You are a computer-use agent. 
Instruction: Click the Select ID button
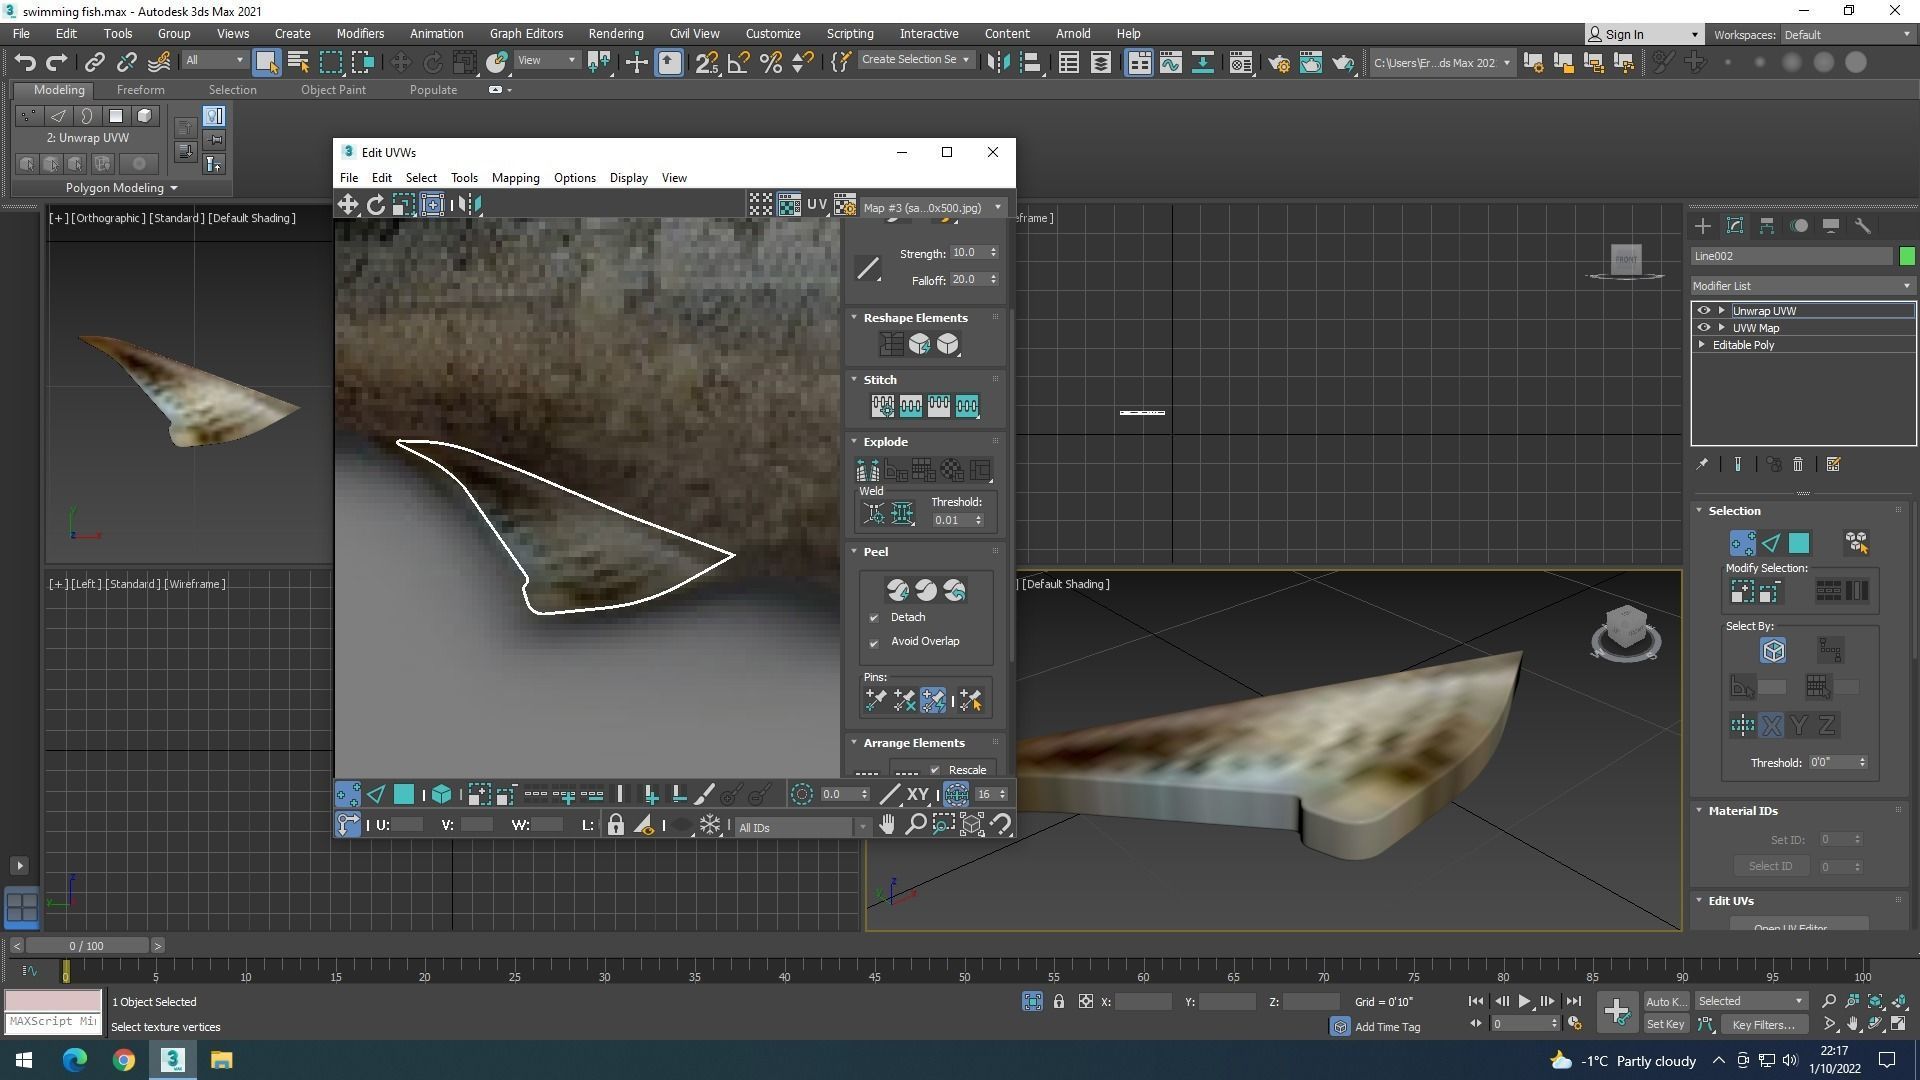tap(1770, 866)
